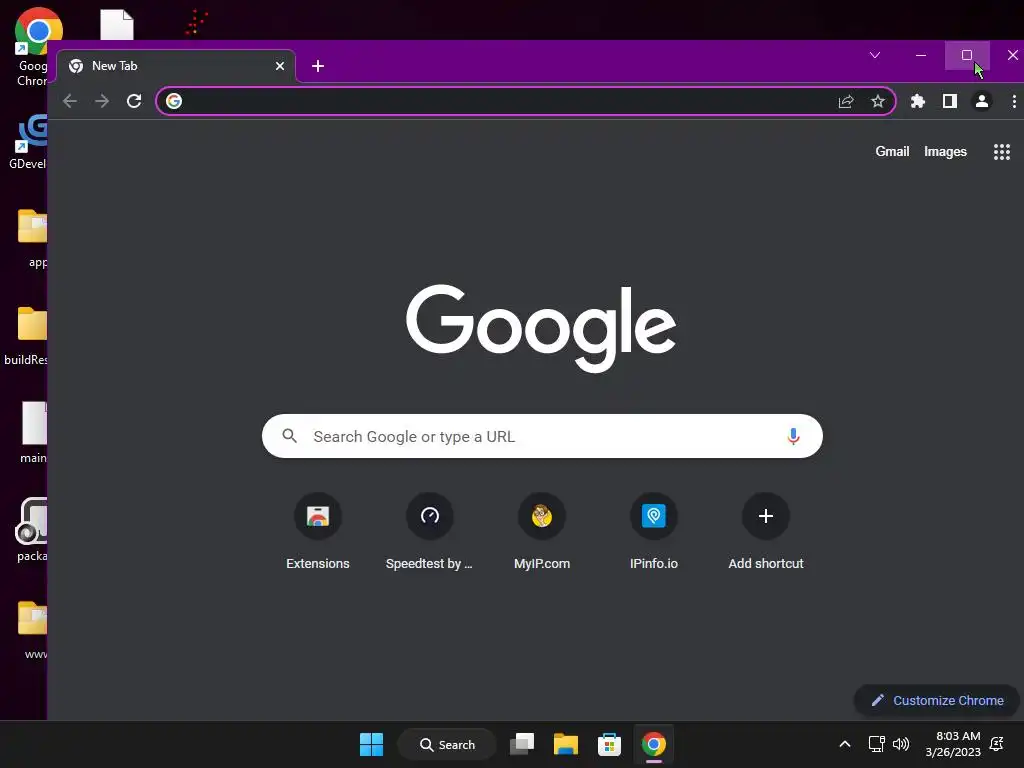Open network status in system tray

point(876,744)
